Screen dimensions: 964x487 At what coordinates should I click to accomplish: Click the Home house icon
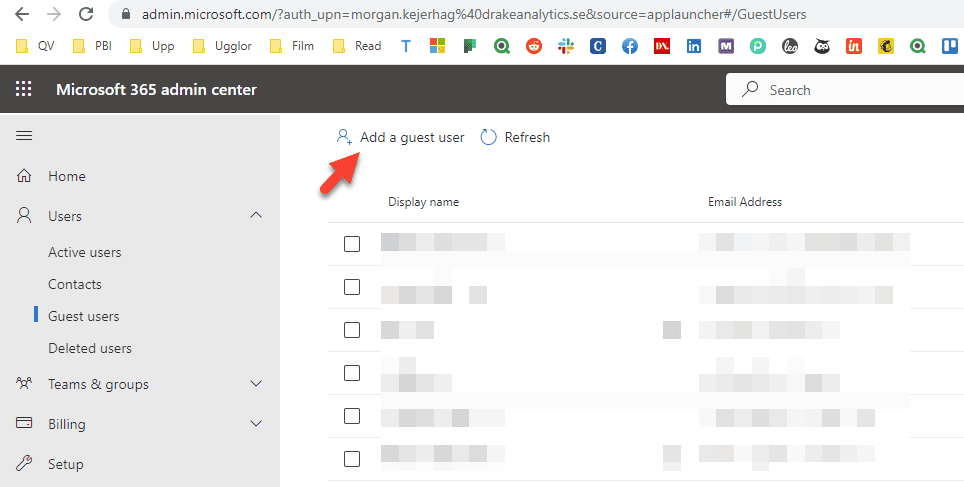click(x=24, y=176)
